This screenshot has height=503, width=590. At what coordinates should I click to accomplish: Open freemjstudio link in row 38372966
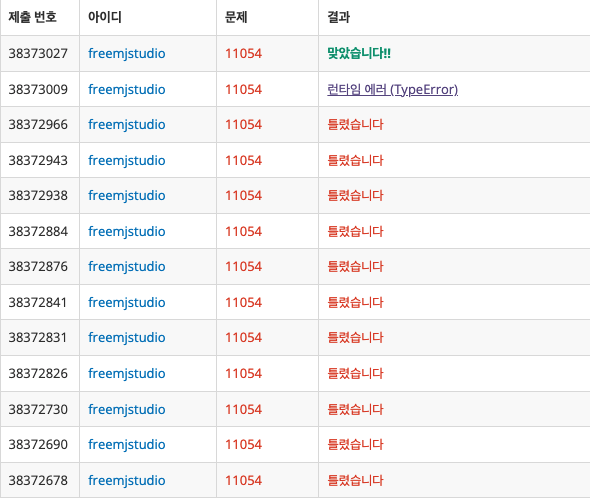(x=126, y=125)
